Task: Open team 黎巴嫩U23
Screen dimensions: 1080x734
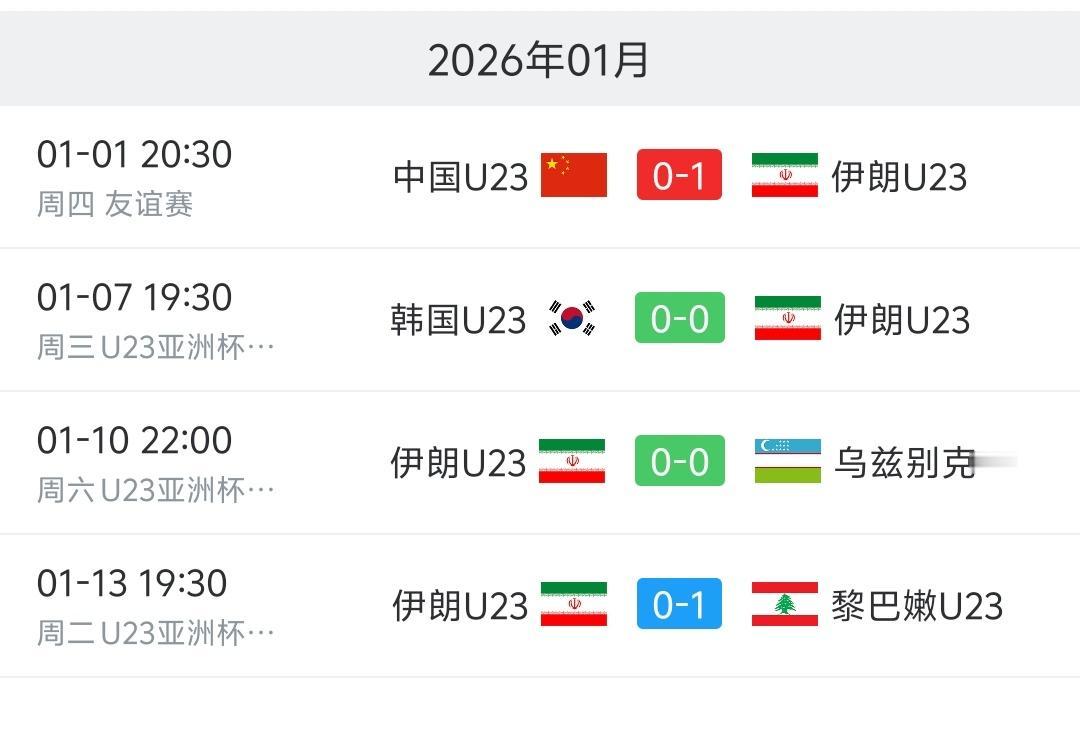Action: (917, 605)
